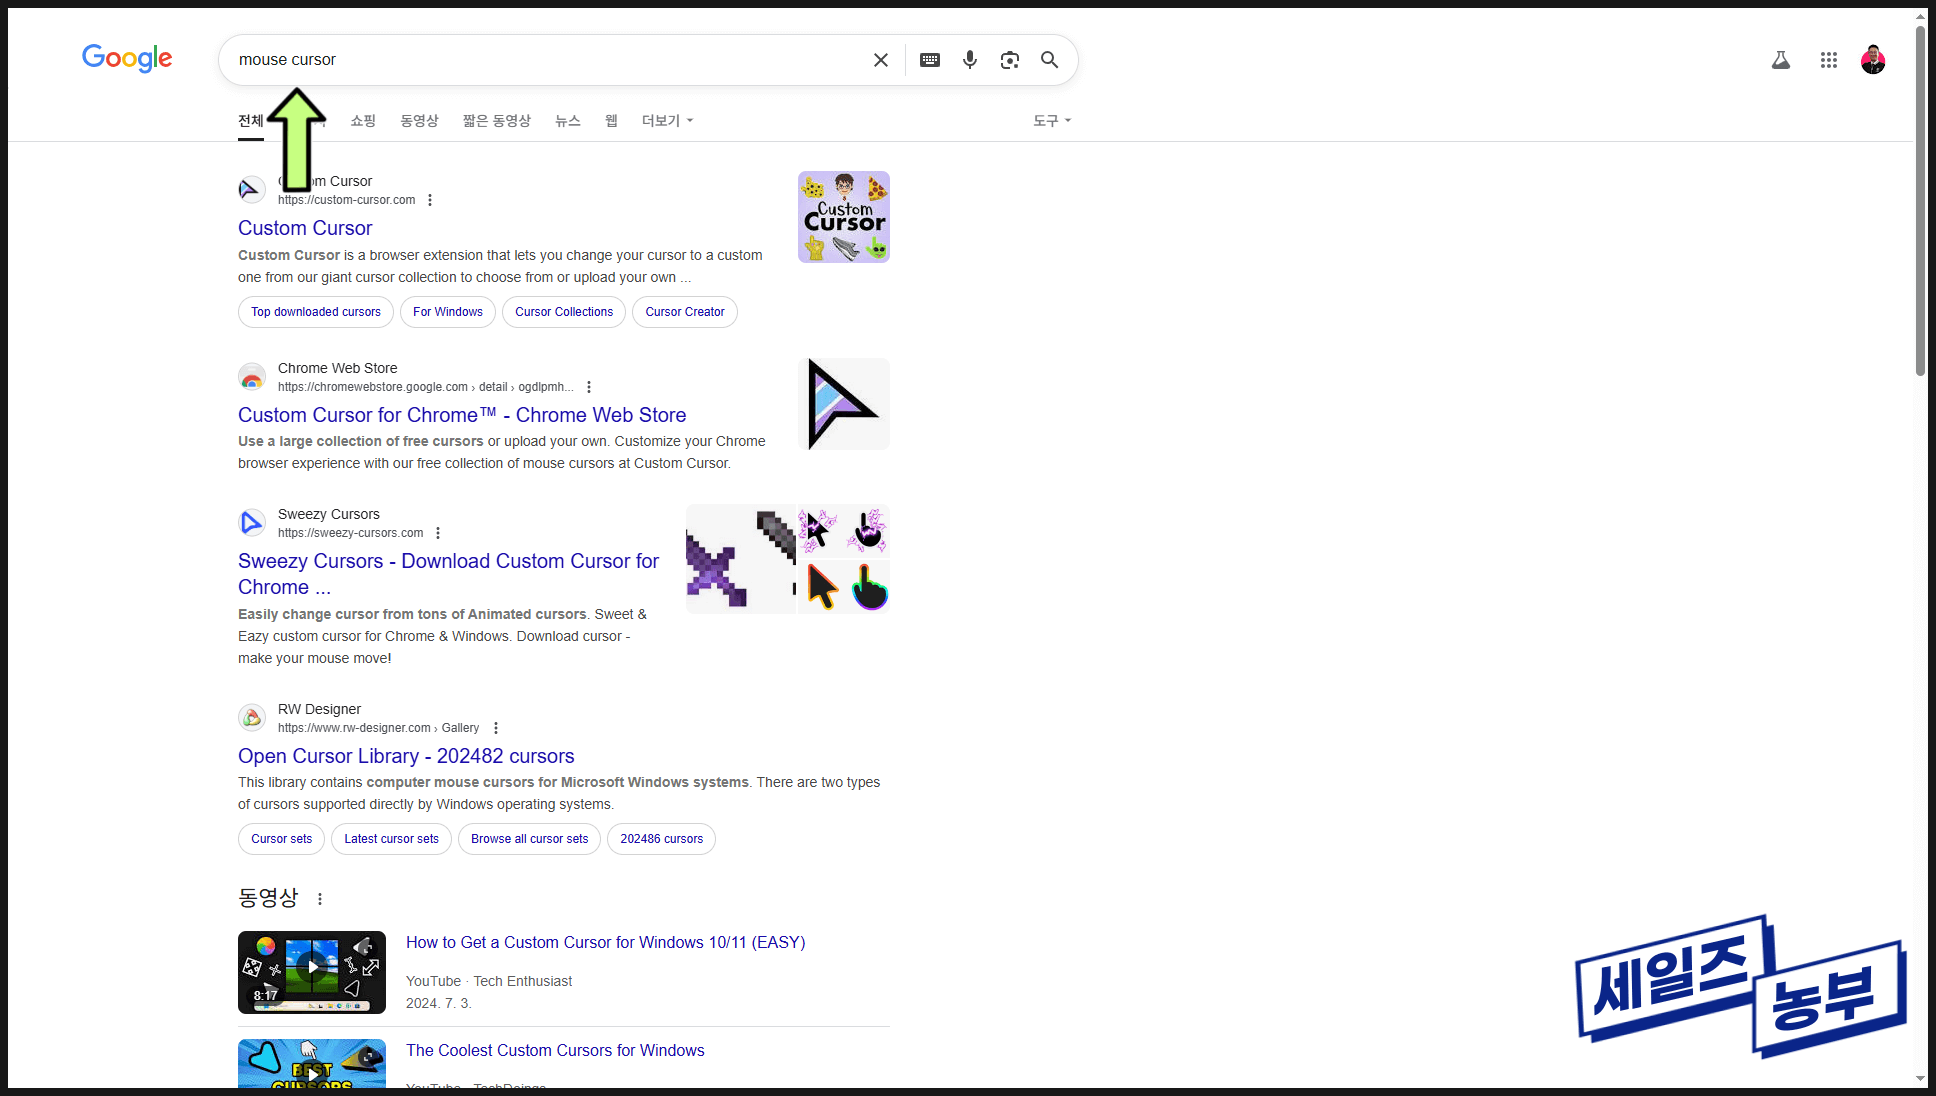The image size is (1936, 1096).
Task: Expand the 더보기 dropdown
Action: click(x=666, y=120)
